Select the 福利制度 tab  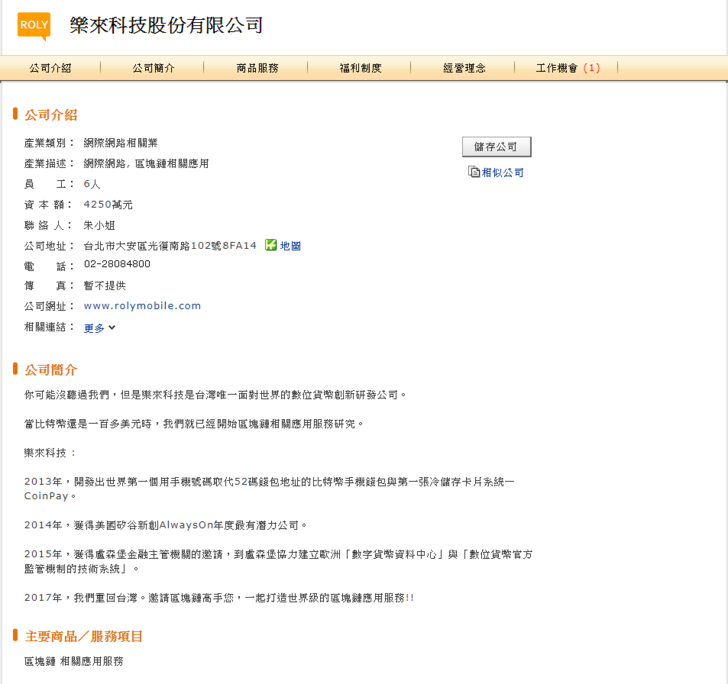pos(360,68)
